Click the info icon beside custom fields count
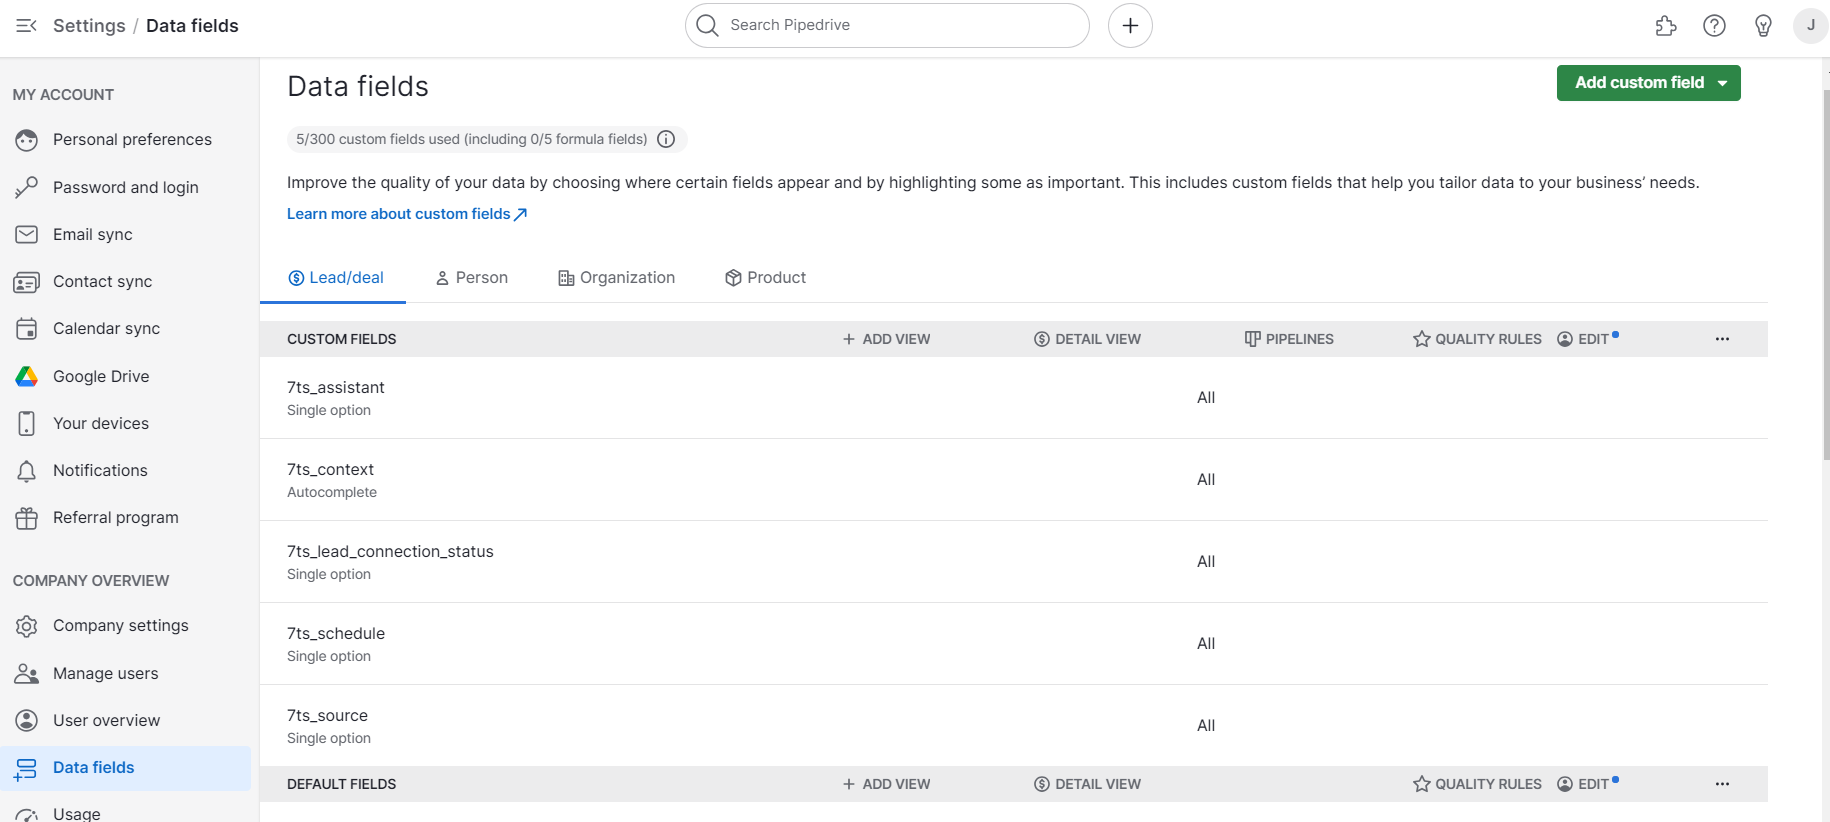This screenshot has width=1830, height=822. (666, 139)
